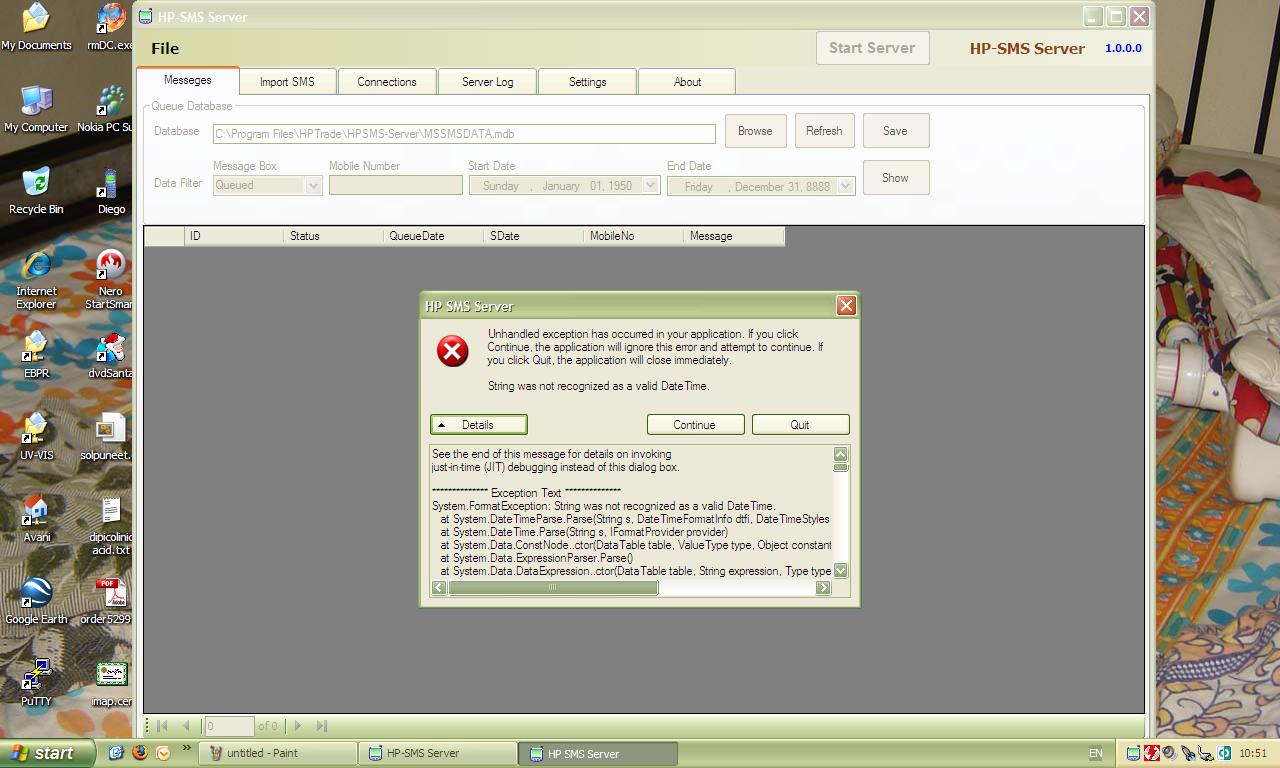Click the Firefox quick launch icon
Screen dimensions: 1280x768
140,753
